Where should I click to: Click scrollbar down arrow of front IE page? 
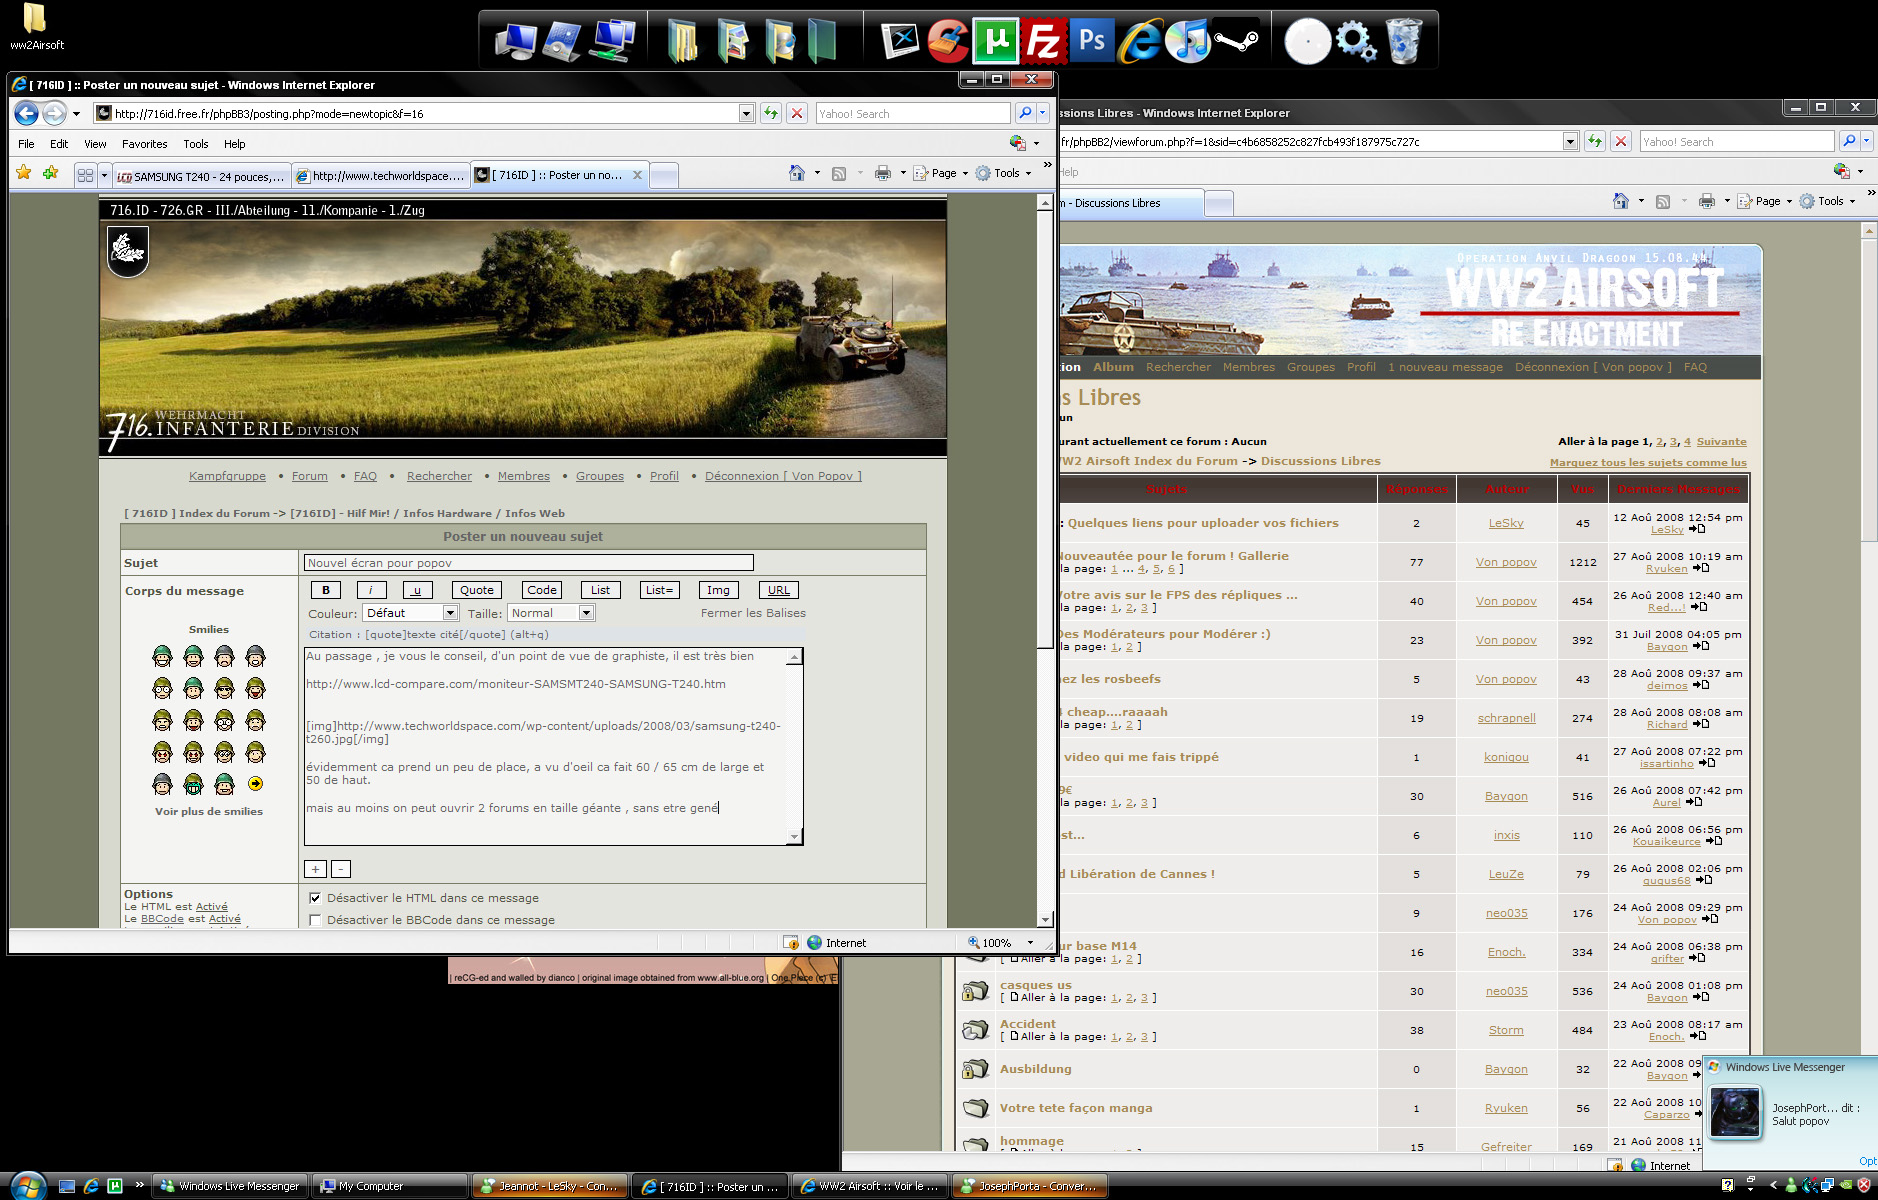pyautogui.click(x=1045, y=919)
